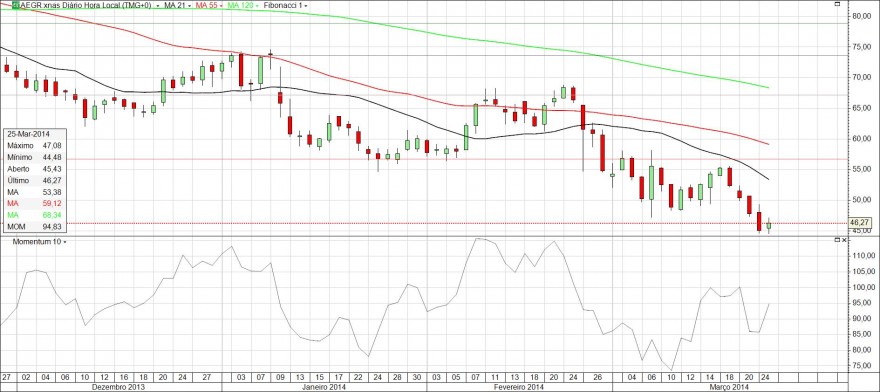Viewport: 880px width, 392px height.
Task: Maximize the price chart panel icon
Action: 837,4
